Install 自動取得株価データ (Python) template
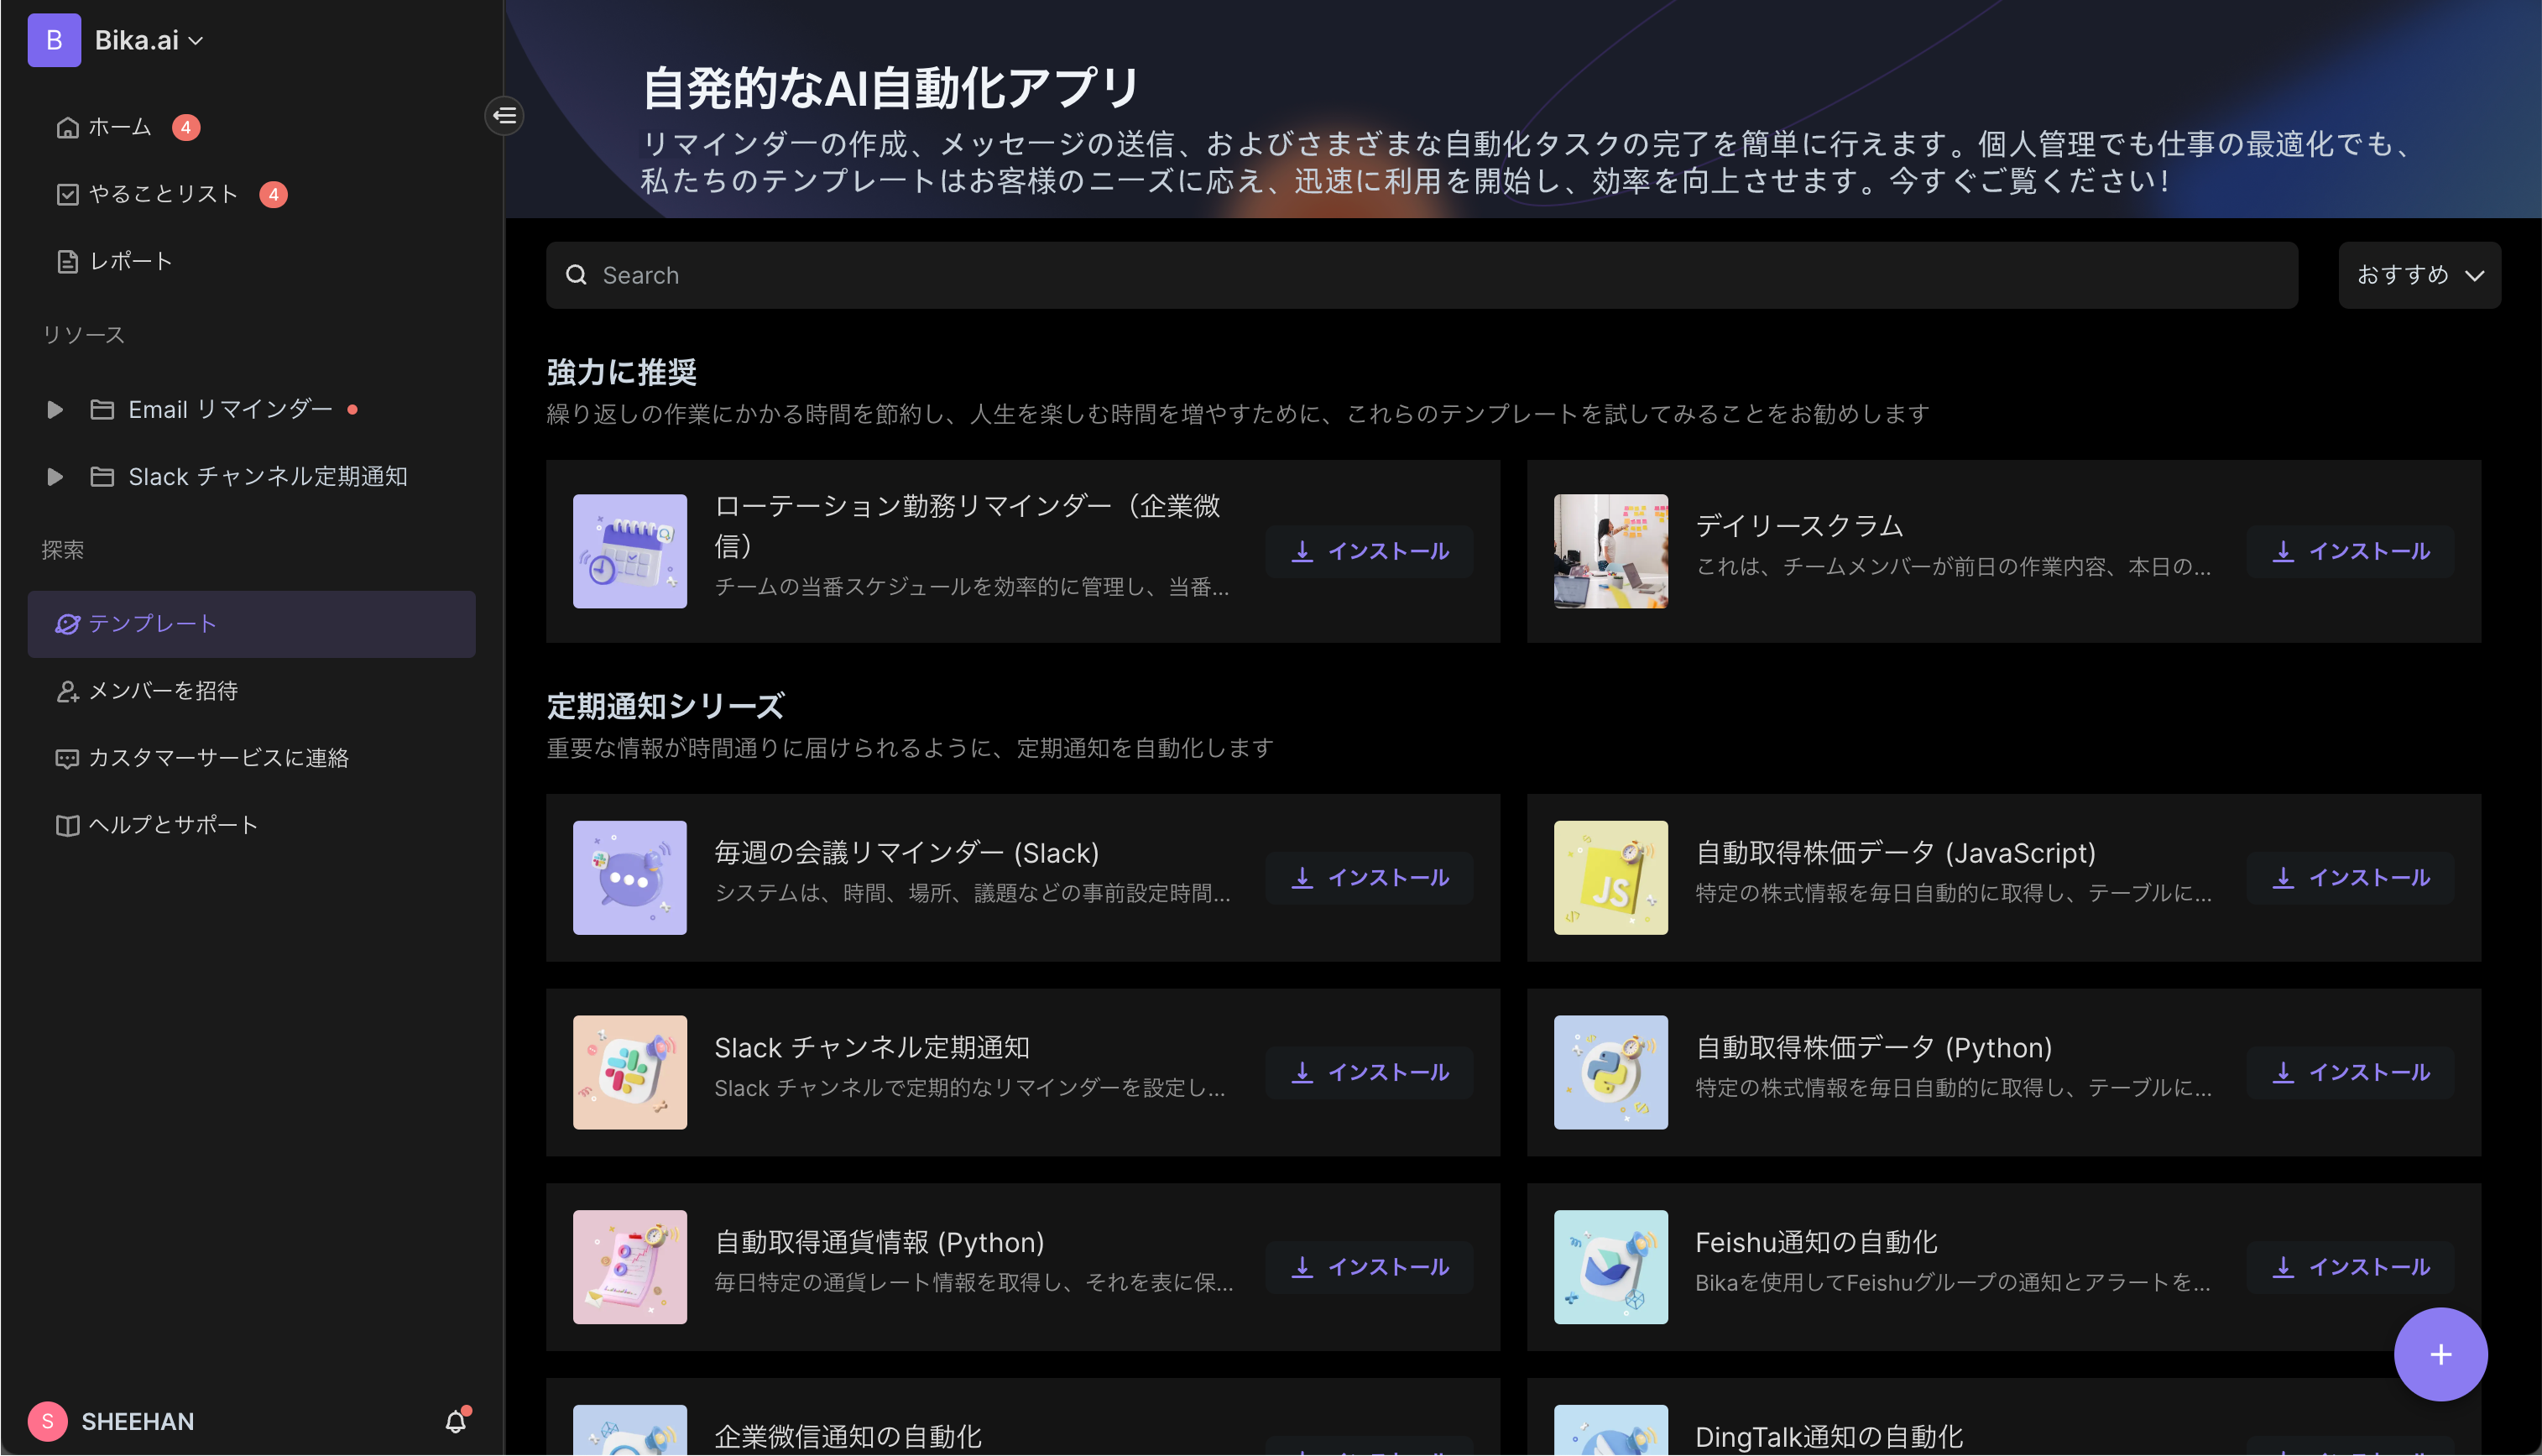This screenshot has height=1456, width=2542. 2350,1073
